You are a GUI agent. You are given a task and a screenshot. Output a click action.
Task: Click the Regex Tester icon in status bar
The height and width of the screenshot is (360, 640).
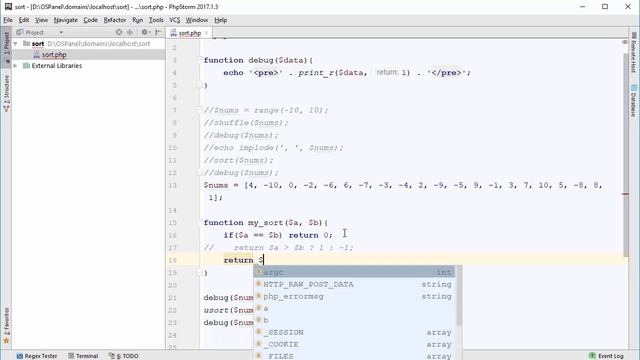coord(19,356)
